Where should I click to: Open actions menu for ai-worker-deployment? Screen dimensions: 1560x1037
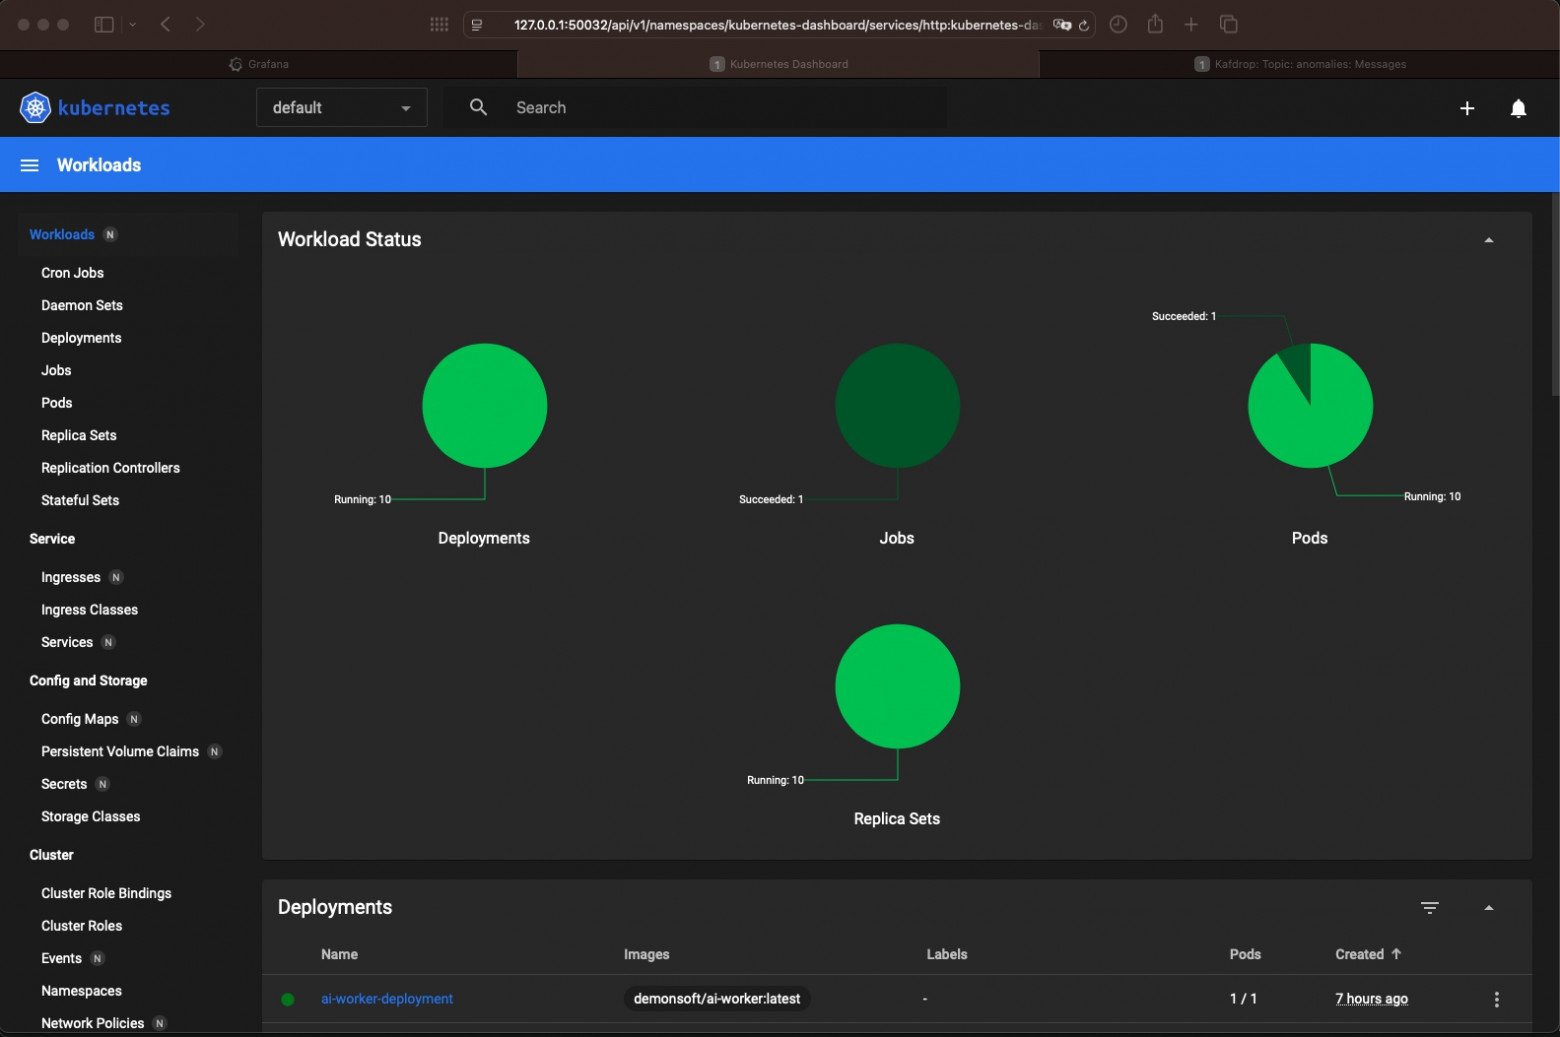coord(1496,999)
